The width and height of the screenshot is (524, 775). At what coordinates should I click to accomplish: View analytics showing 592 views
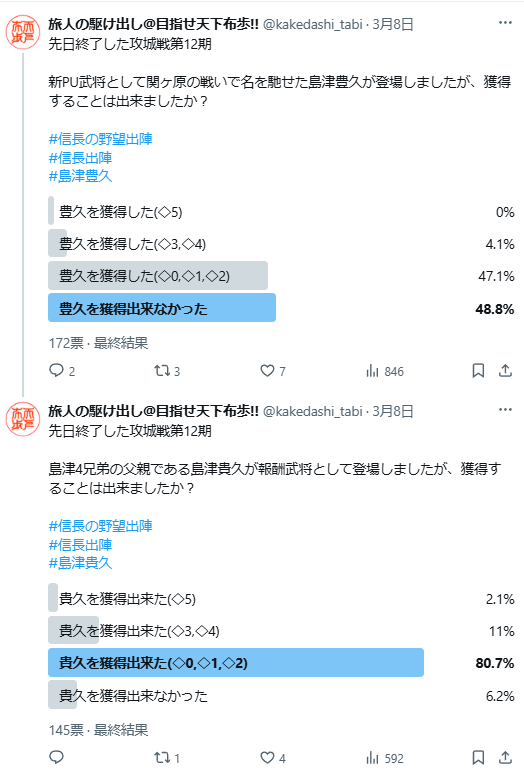click(385, 758)
